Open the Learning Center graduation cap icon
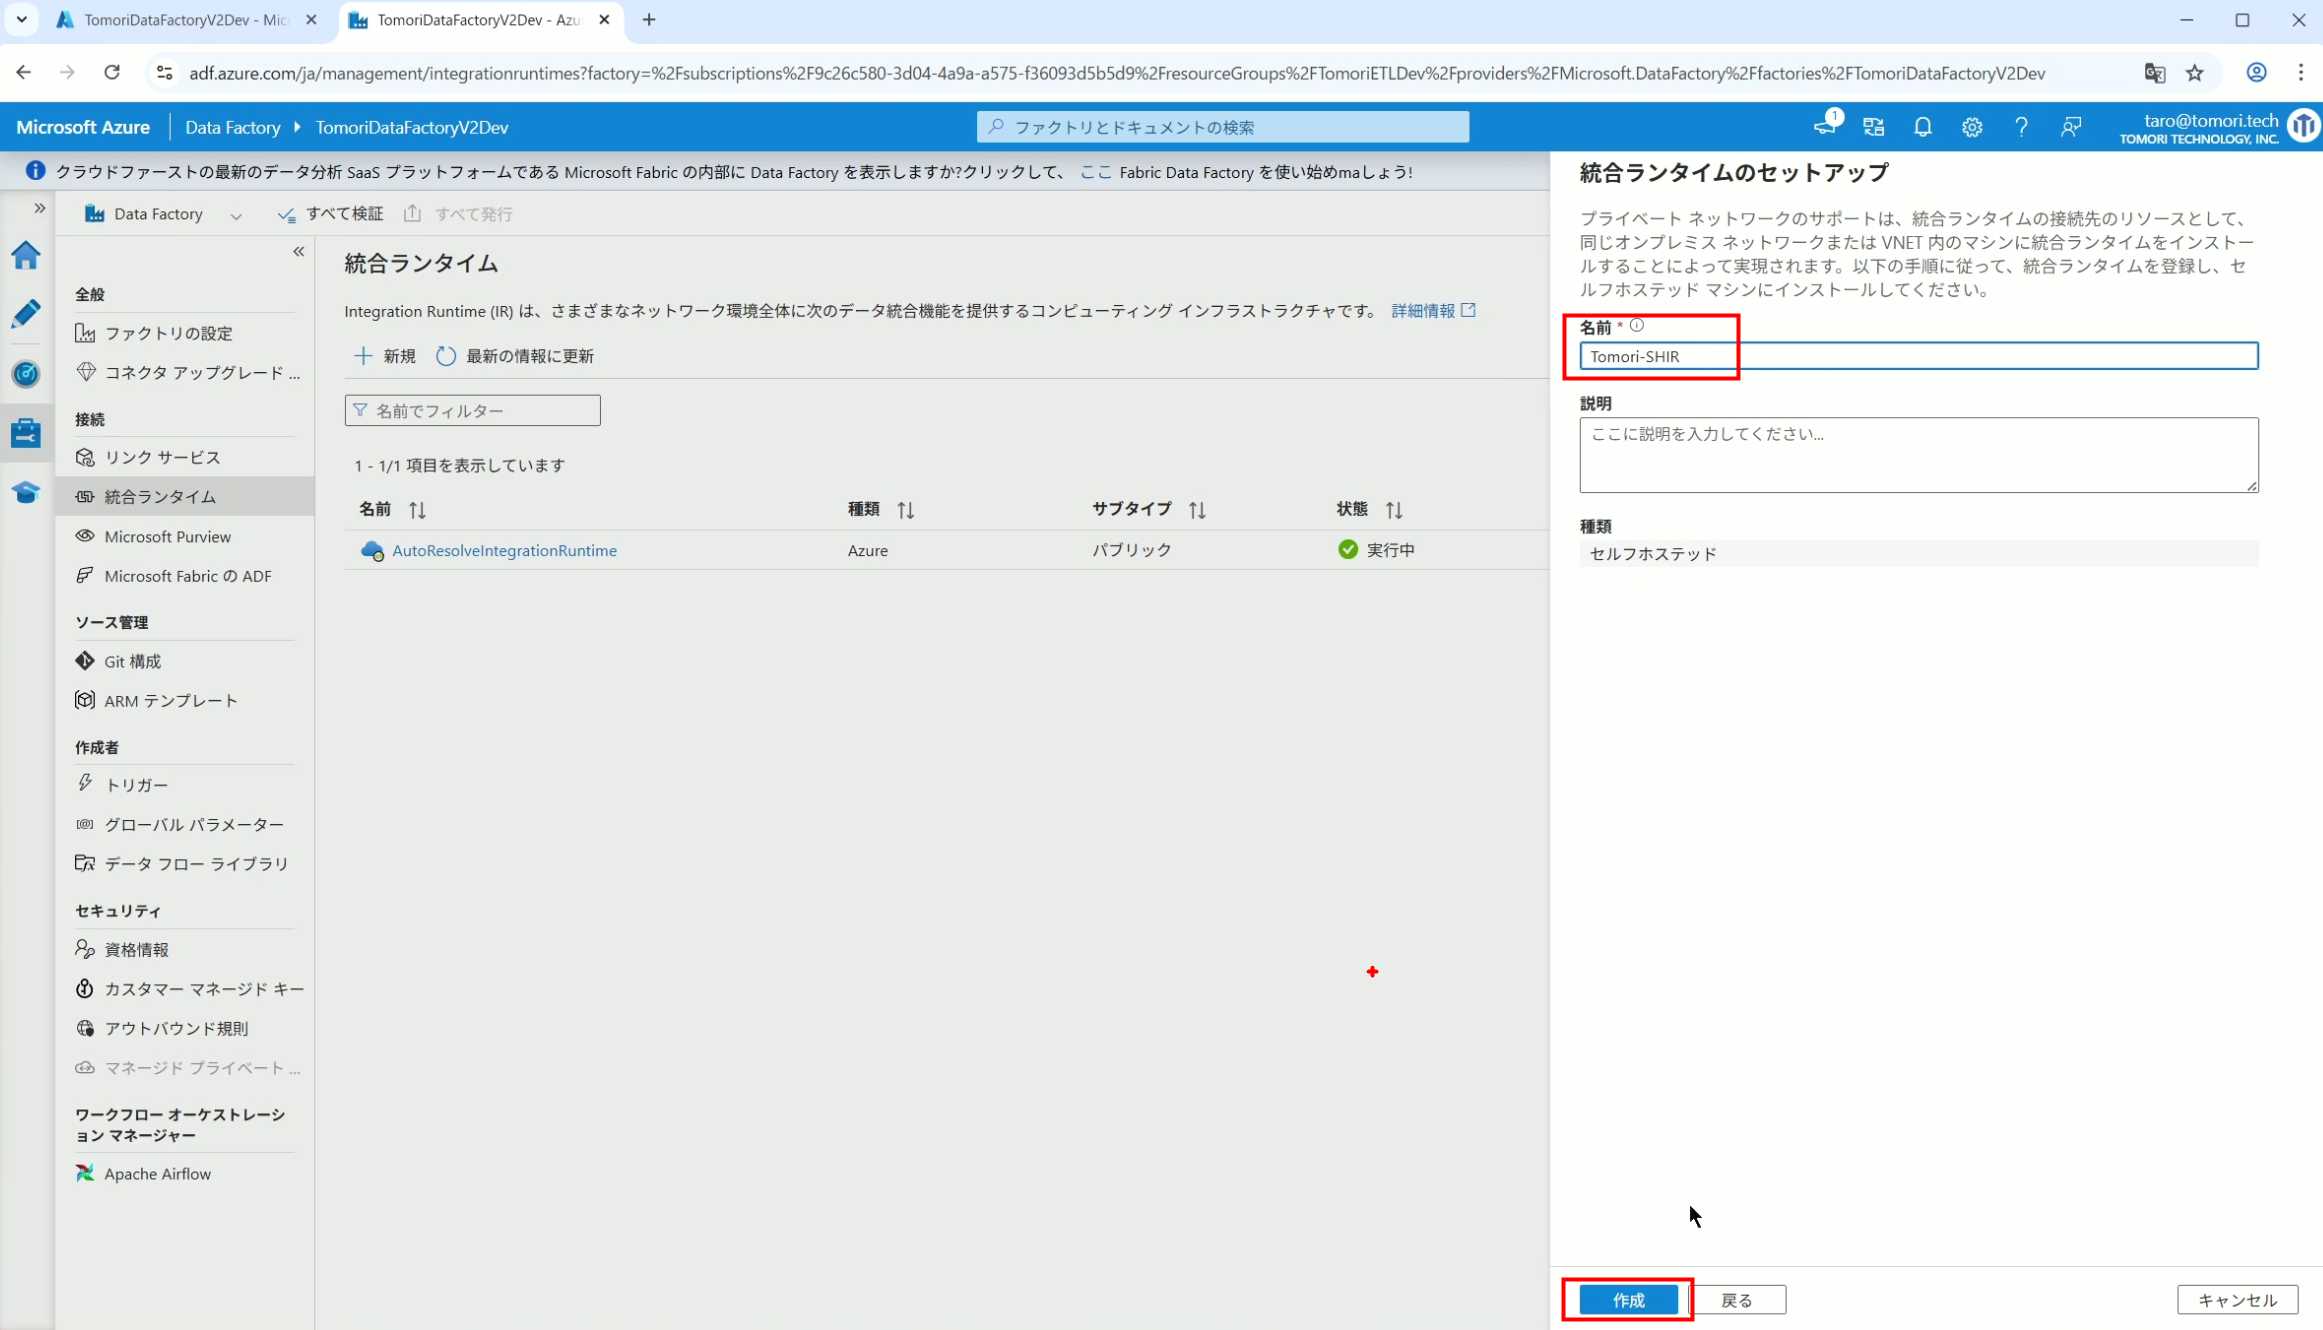The image size is (2323, 1330). (26, 492)
